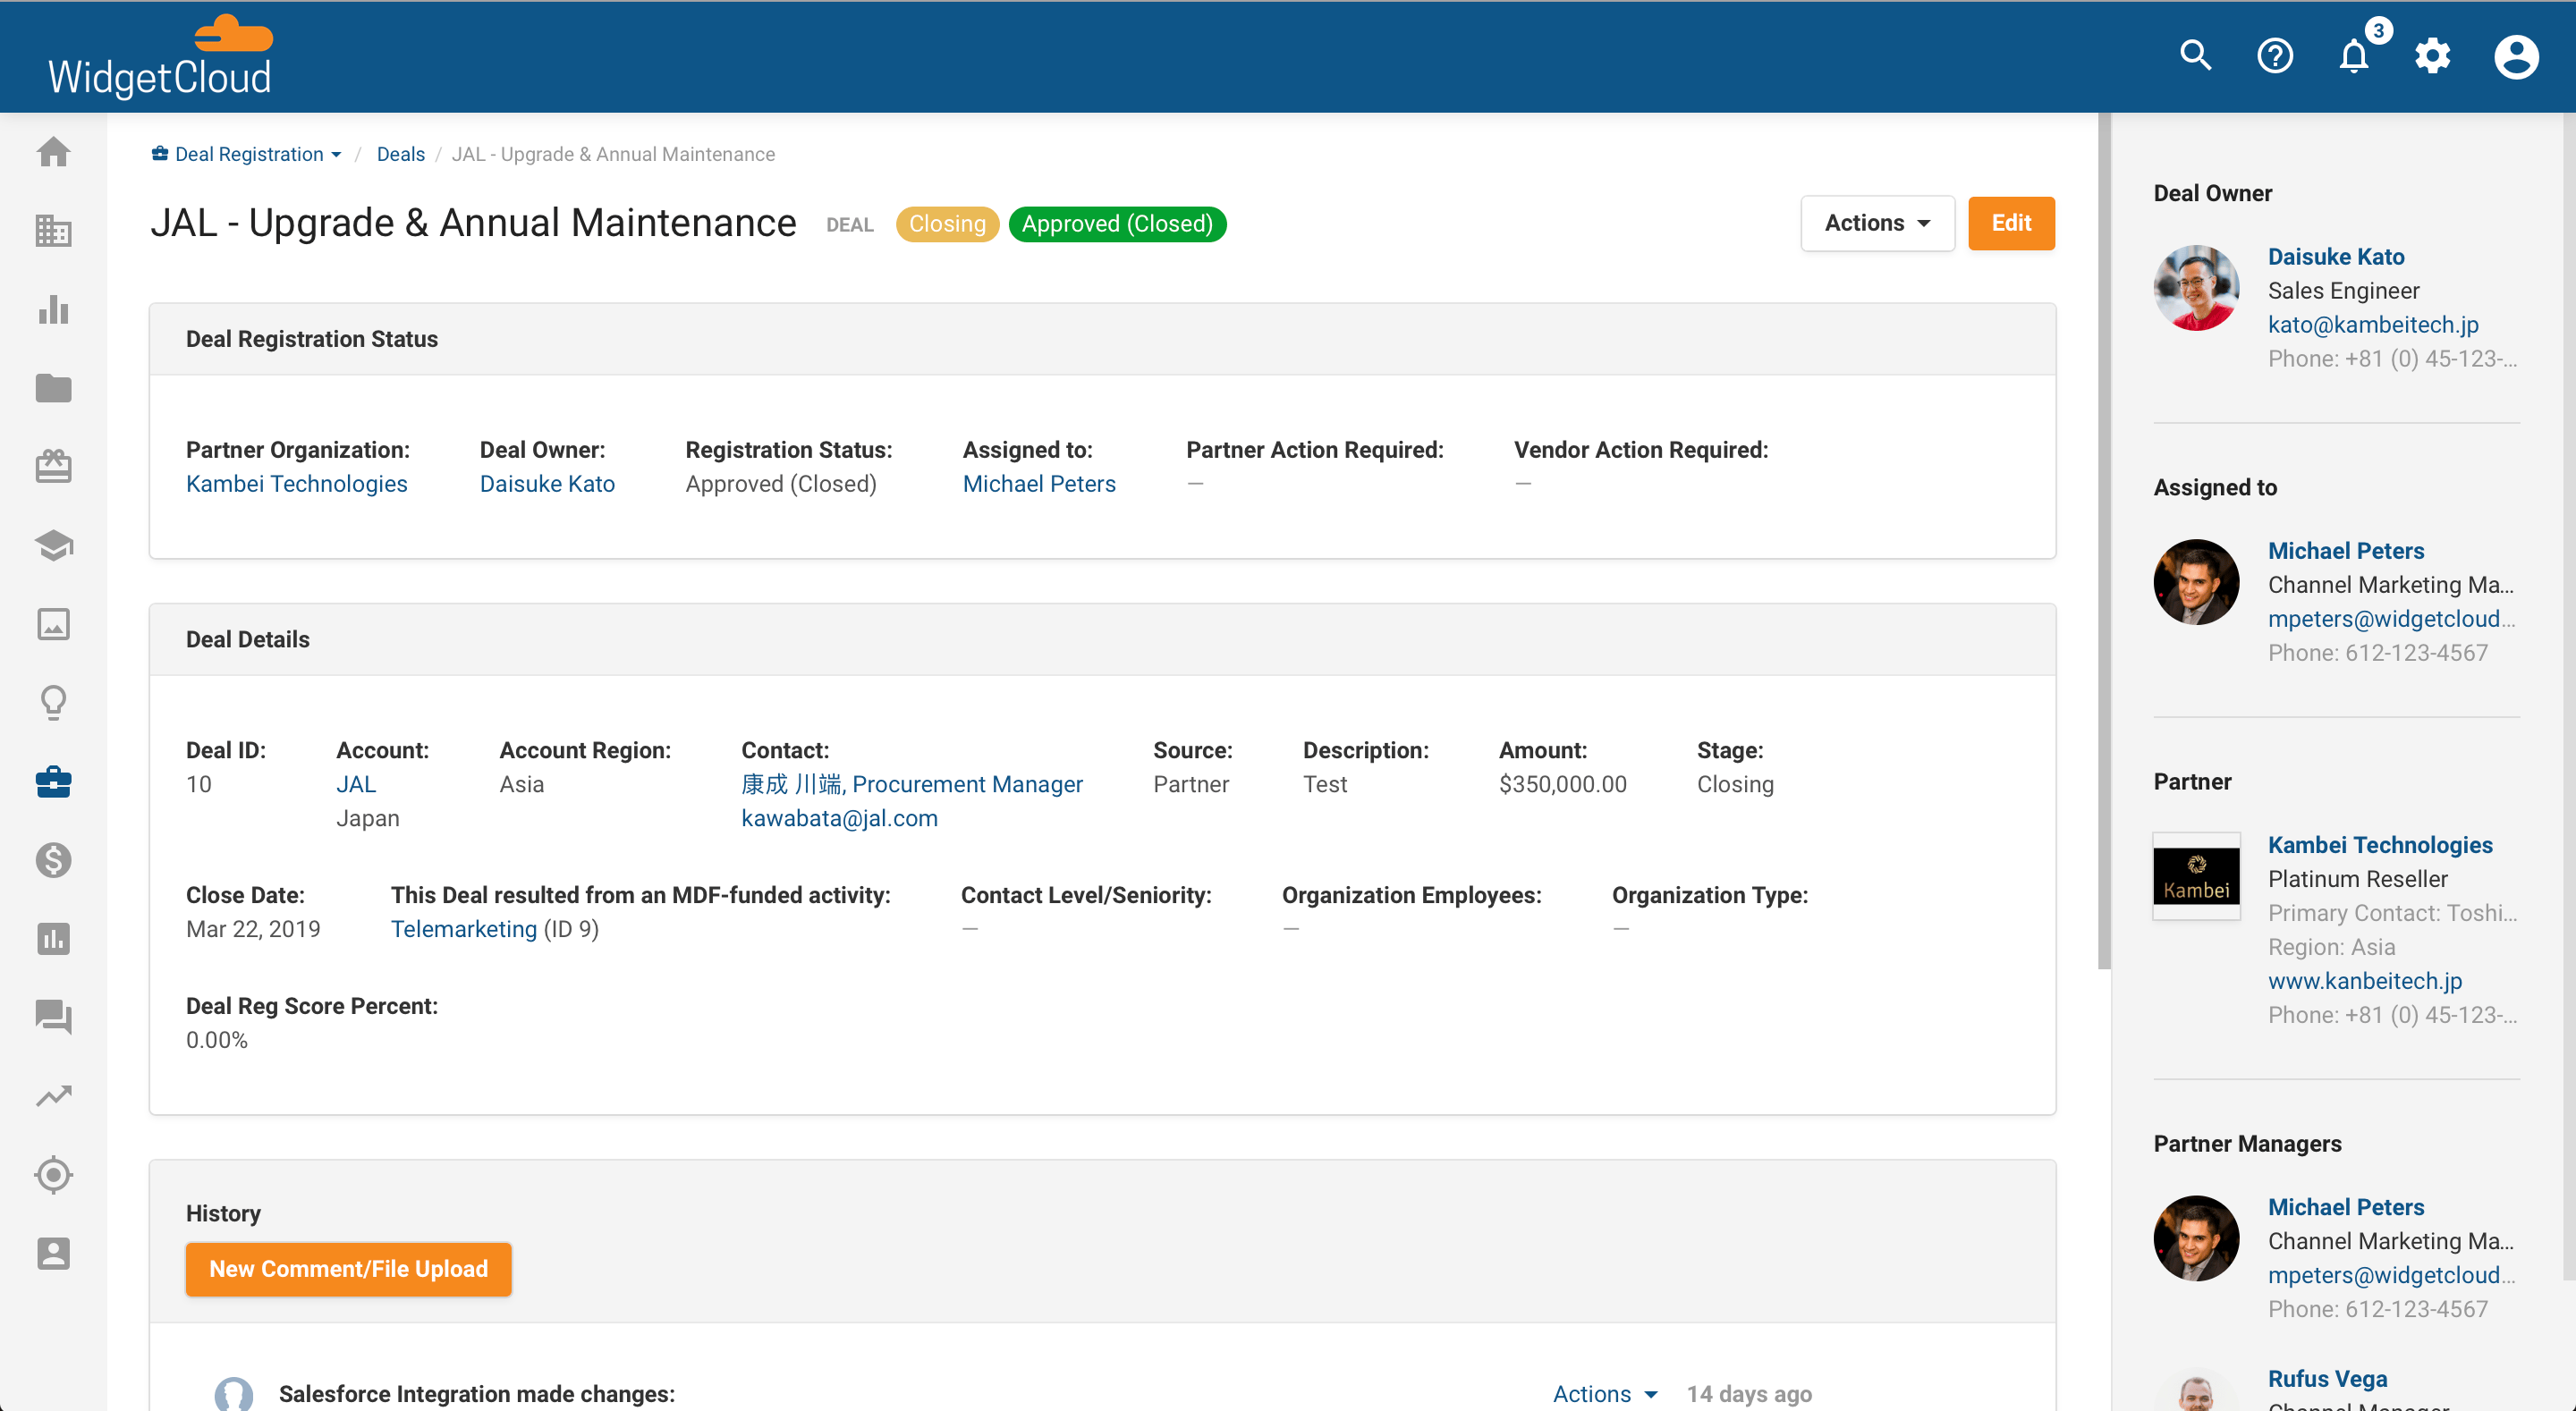
Task: Open notifications bell with 3 alerts
Action: pyautogui.click(x=2353, y=56)
